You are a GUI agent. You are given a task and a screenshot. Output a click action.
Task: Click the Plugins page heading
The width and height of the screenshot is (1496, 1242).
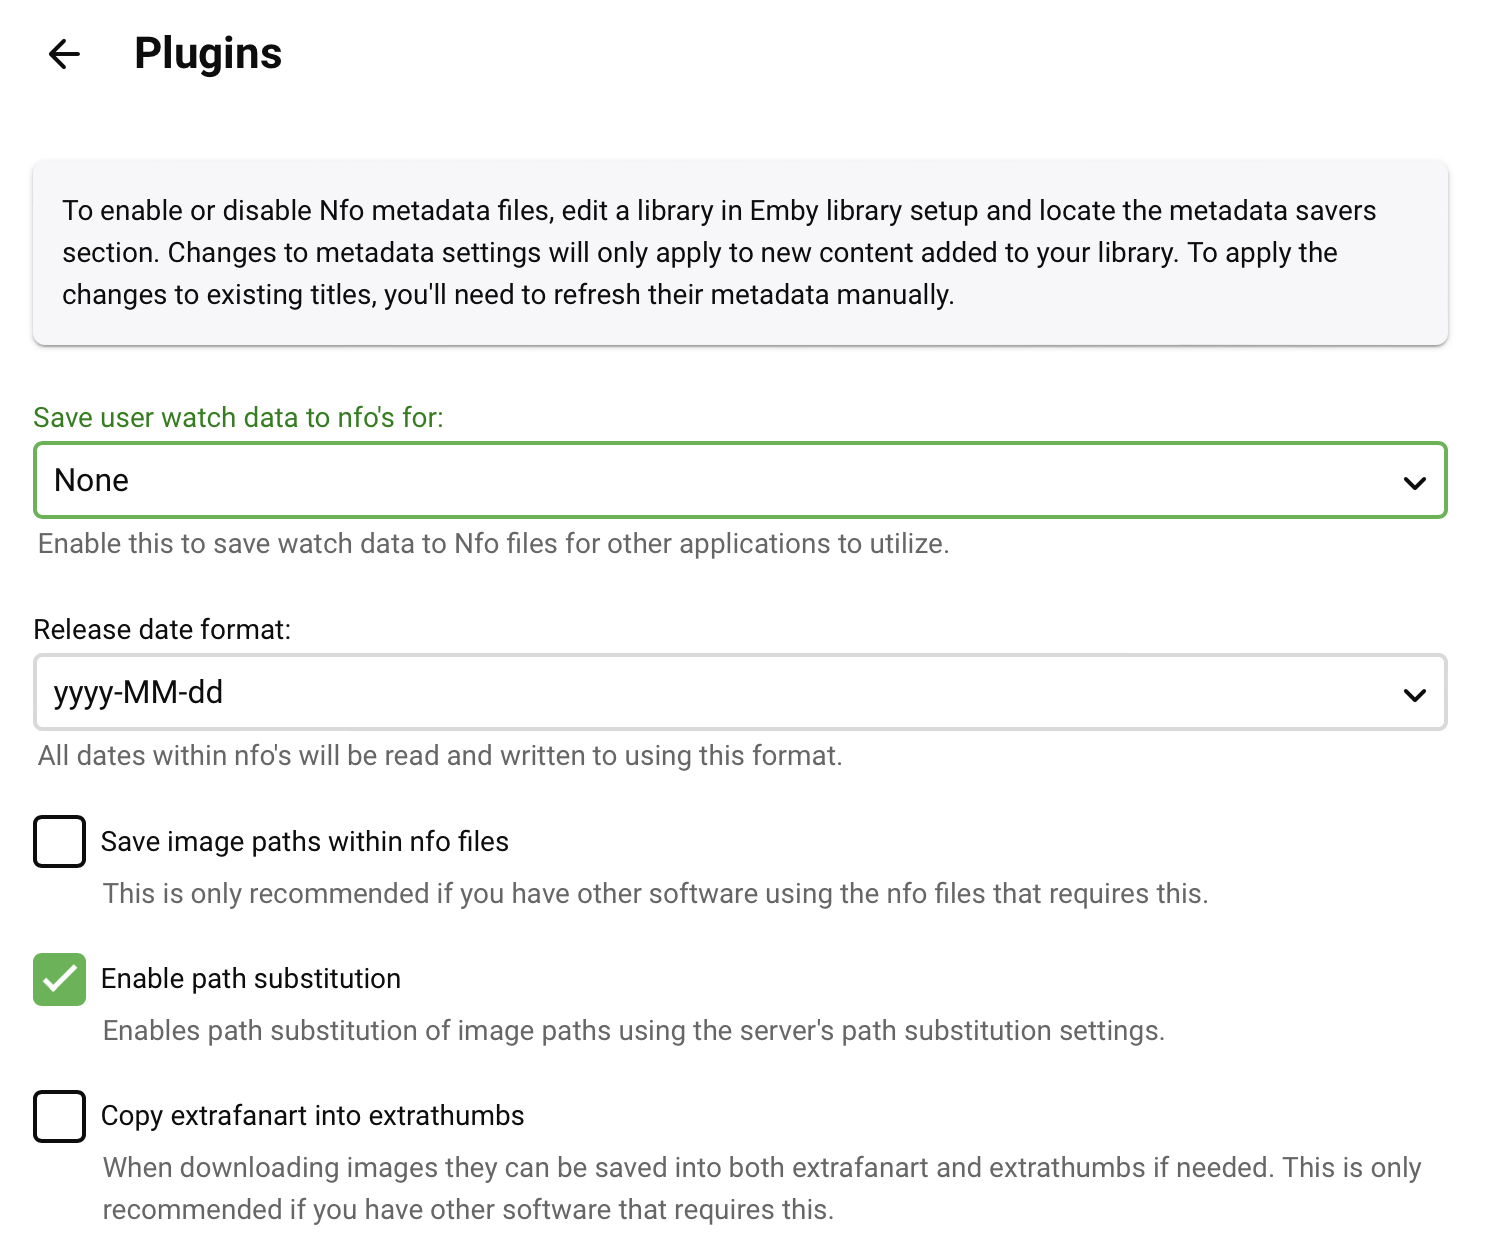(x=208, y=54)
